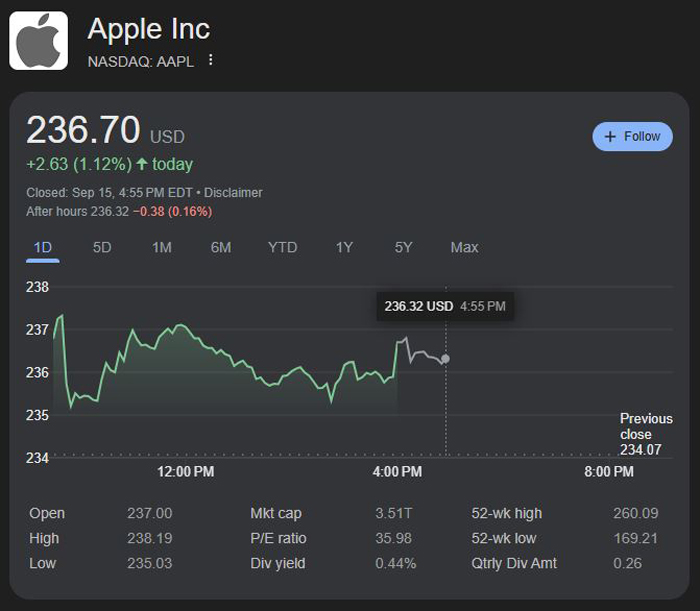Click the 52-wk high label
Image resolution: width=700 pixels, height=611 pixels.
point(507,513)
